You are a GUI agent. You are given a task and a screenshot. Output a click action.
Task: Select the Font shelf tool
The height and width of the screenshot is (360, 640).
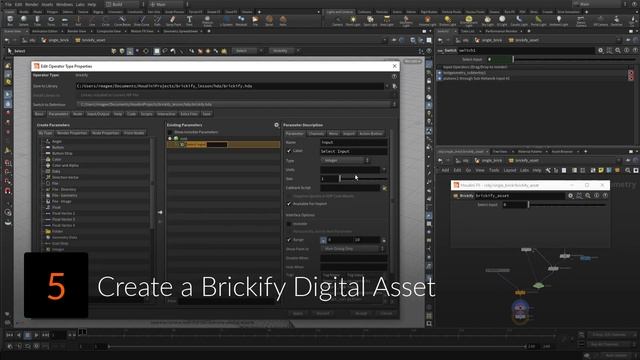click(189, 20)
